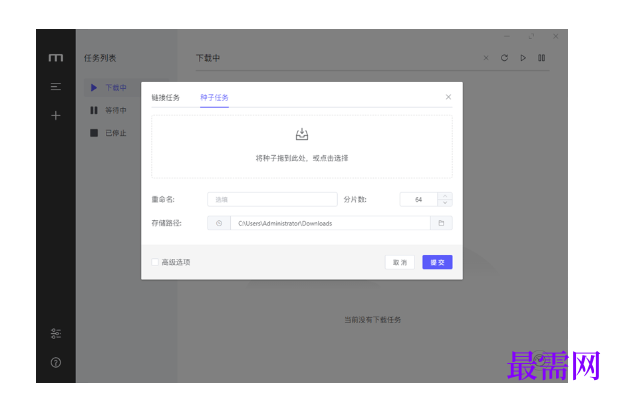Resume all tasks with play icon

pos(523,58)
